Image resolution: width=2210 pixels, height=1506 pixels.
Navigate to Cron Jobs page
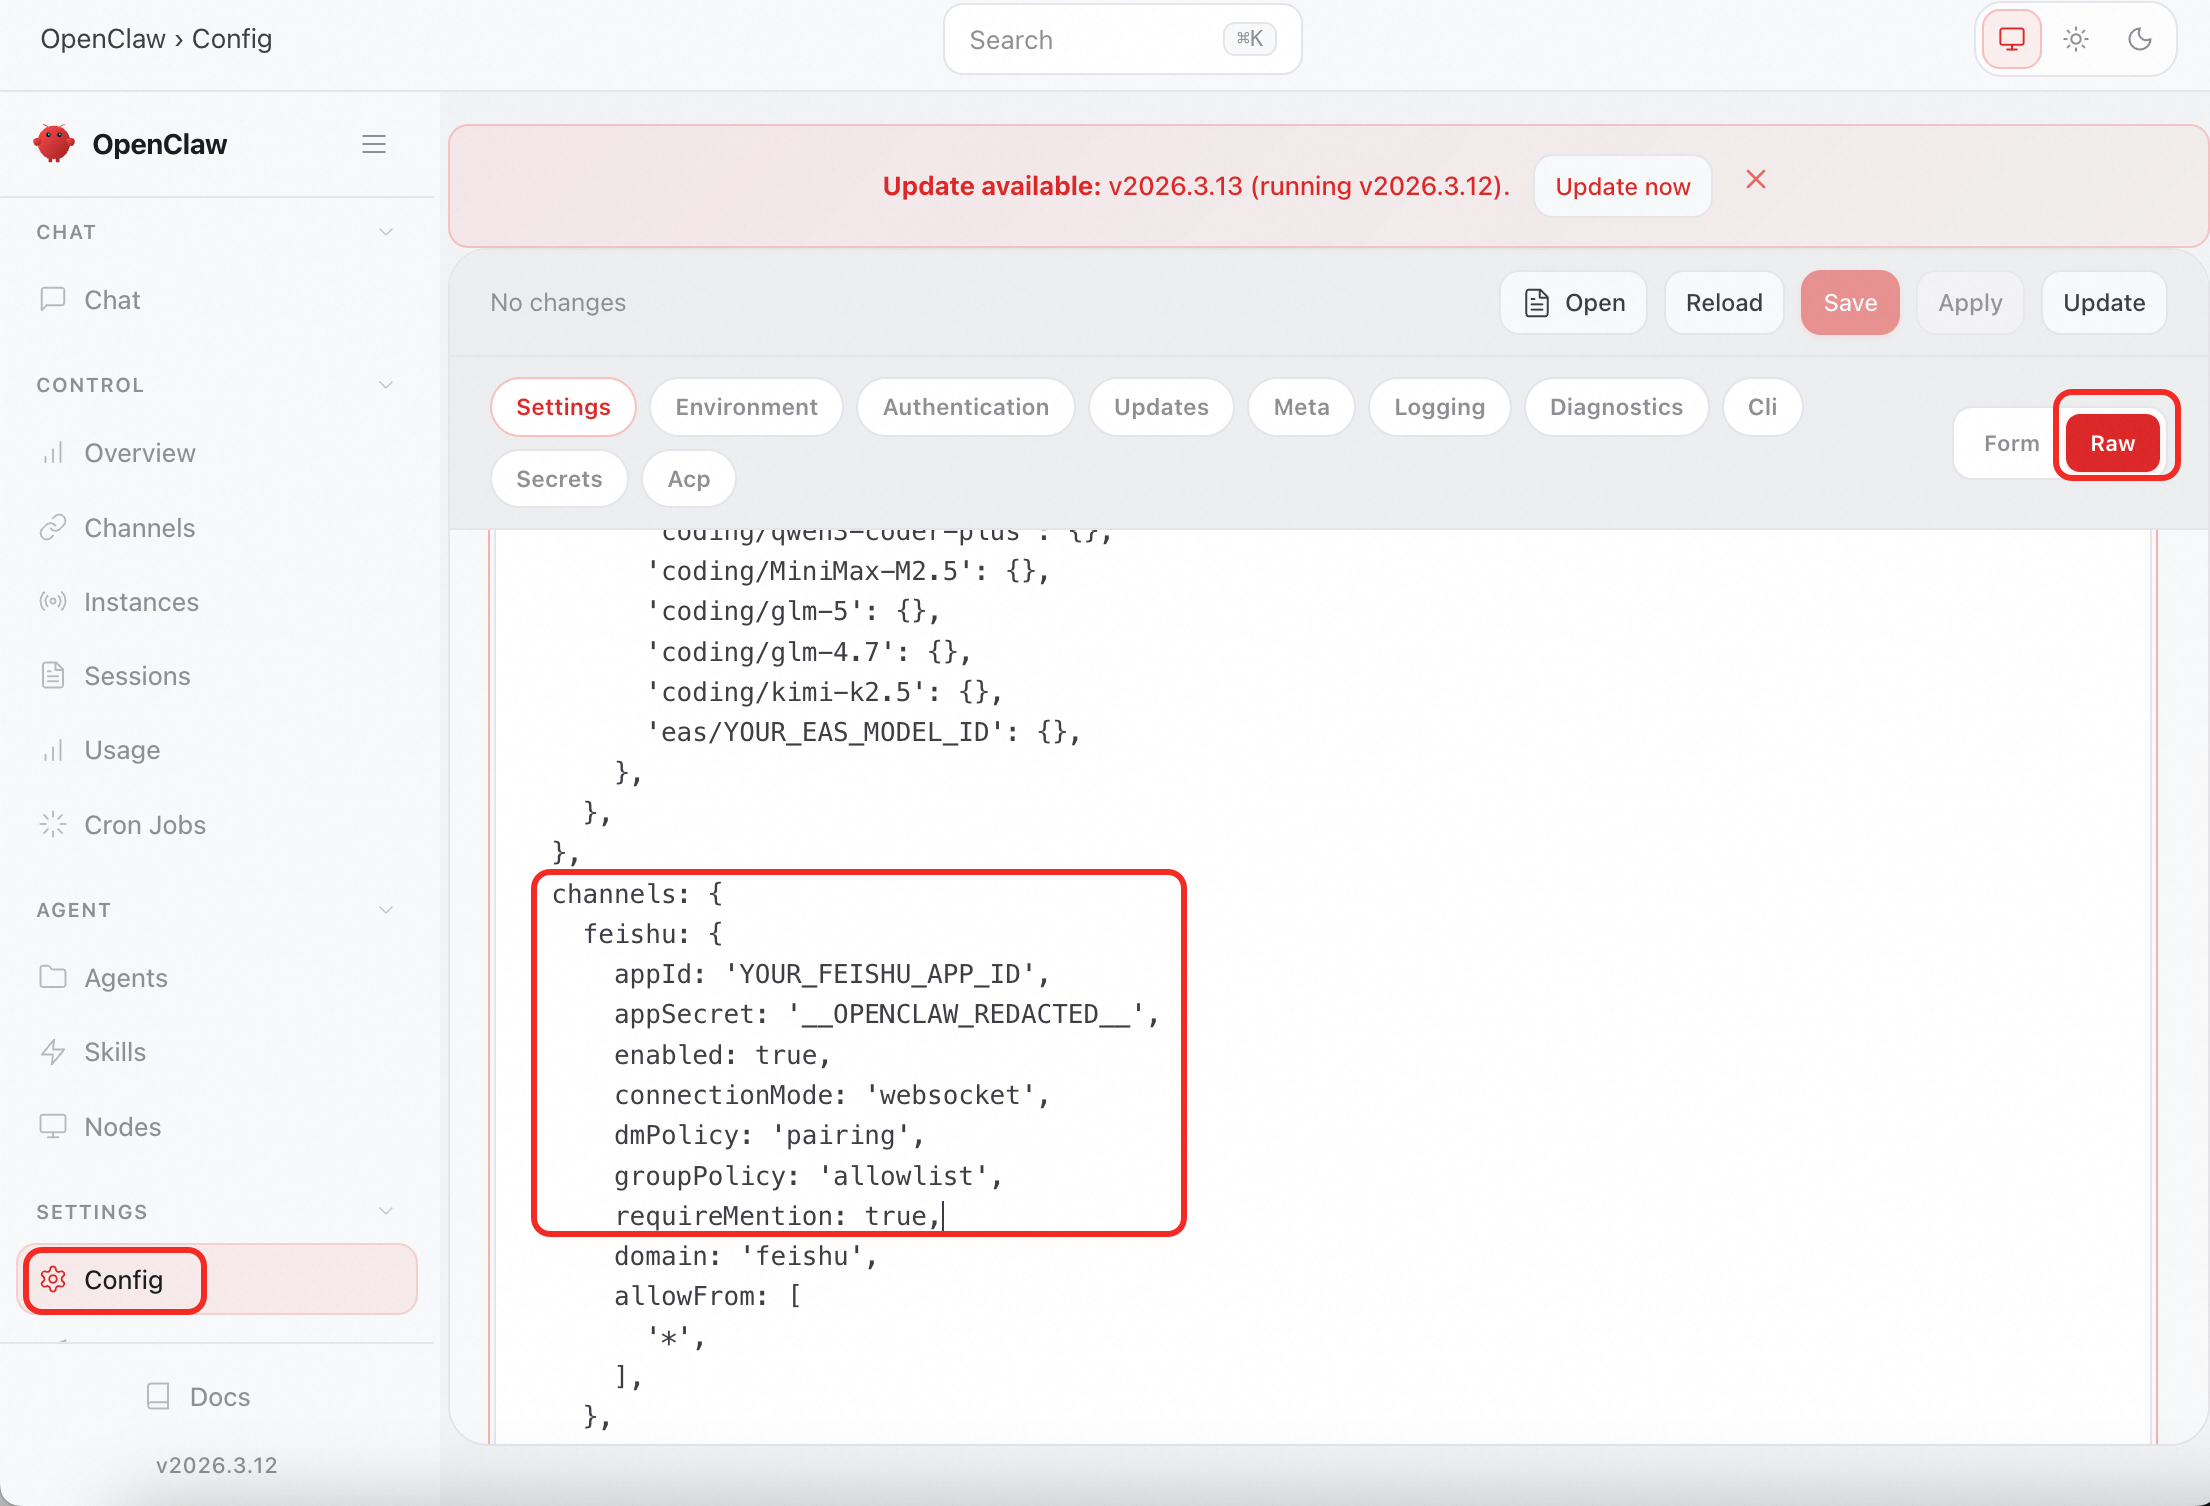[x=217, y=824]
